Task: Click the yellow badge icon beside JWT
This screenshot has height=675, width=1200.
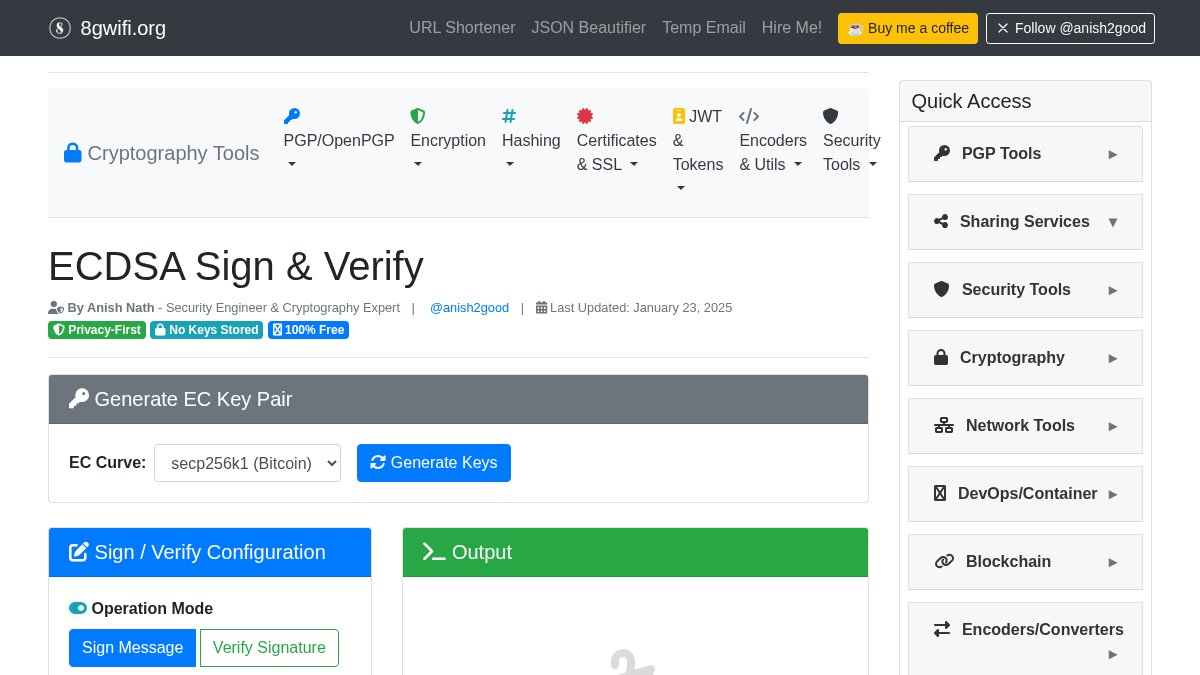Action: pos(679,116)
